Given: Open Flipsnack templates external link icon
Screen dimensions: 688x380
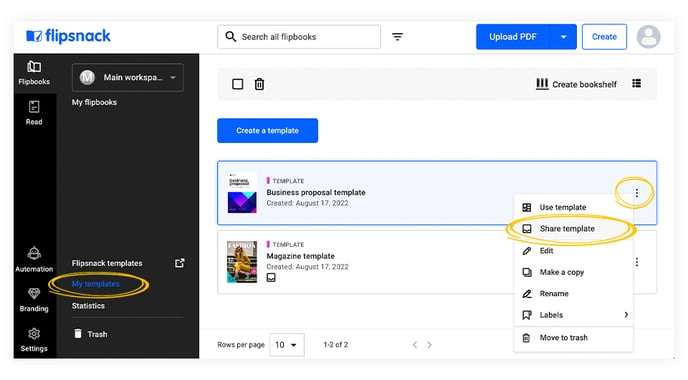Looking at the screenshot, I should pos(179,263).
